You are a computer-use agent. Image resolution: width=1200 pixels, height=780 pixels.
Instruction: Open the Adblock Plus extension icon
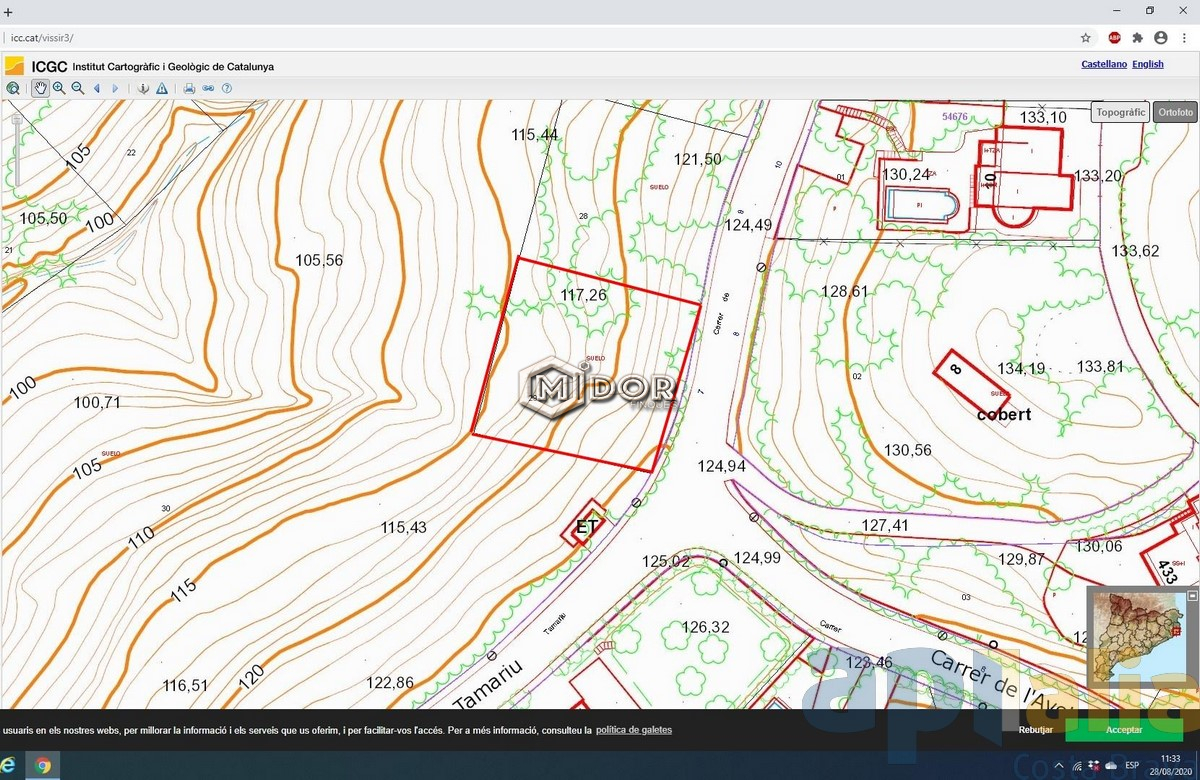(x=1114, y=37)
